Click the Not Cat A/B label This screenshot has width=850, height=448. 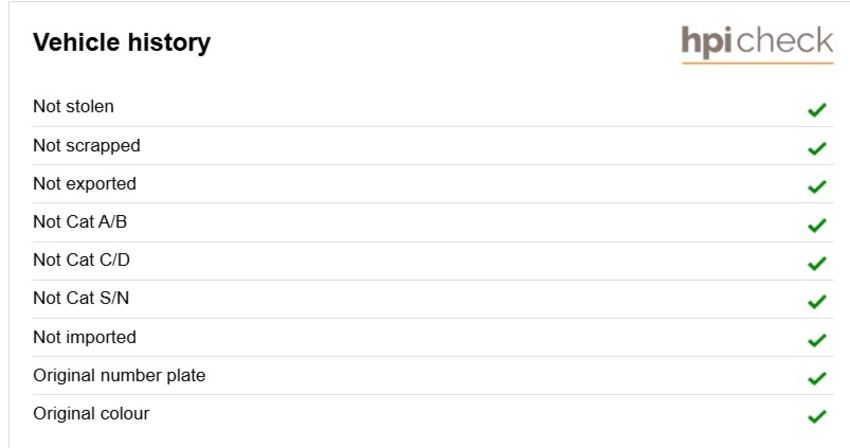80,222
